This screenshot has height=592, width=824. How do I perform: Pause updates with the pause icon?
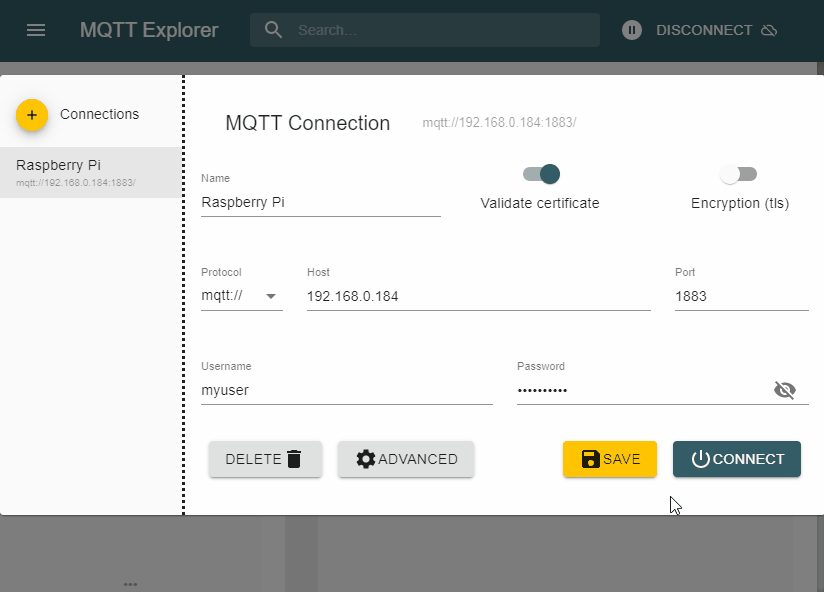[x=632, y=30]
